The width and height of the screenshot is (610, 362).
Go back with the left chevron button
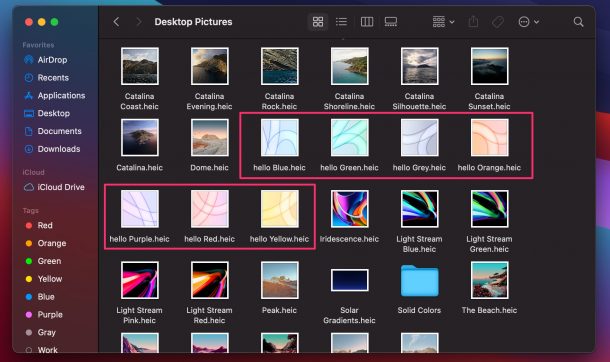point(116,22)
